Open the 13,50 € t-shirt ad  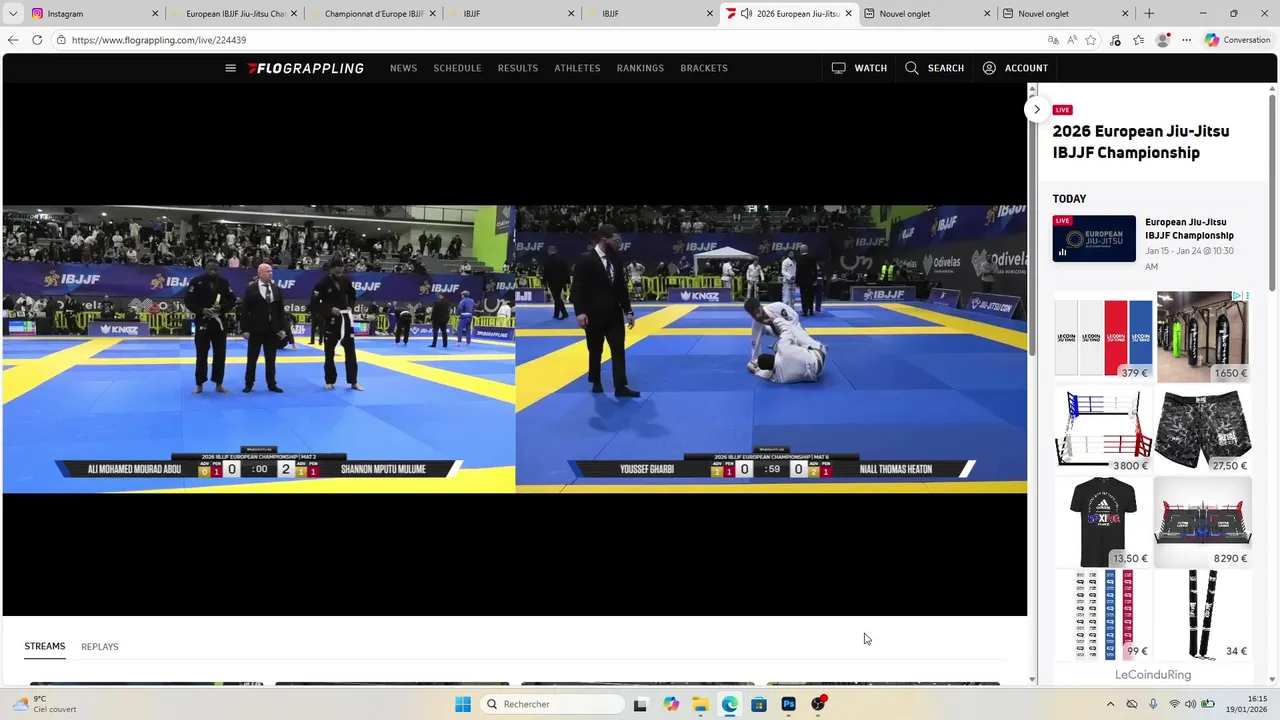coord(1103,522)
